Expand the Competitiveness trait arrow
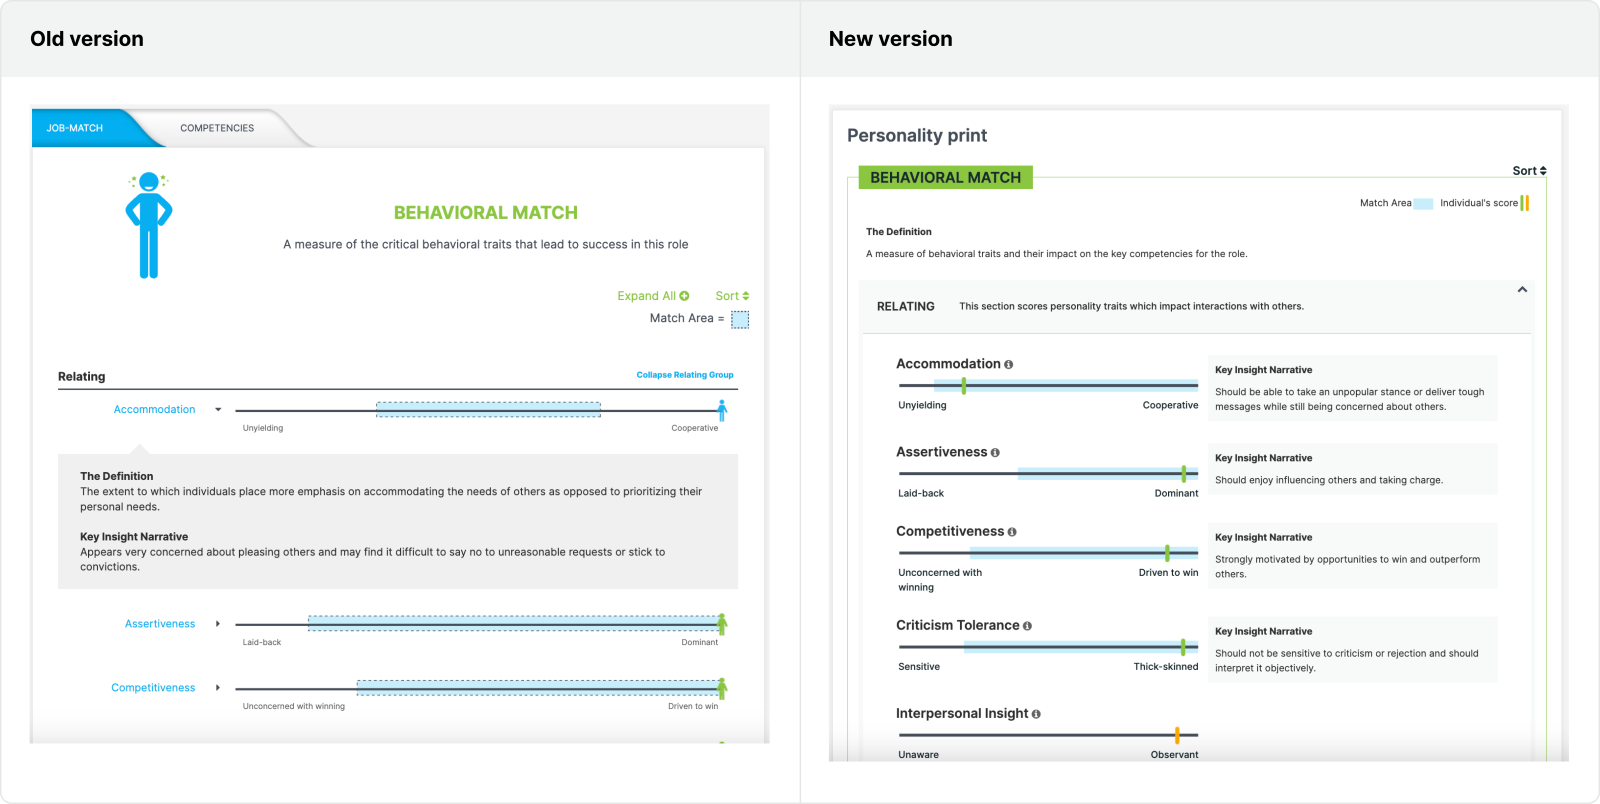 tap(218, 688)
